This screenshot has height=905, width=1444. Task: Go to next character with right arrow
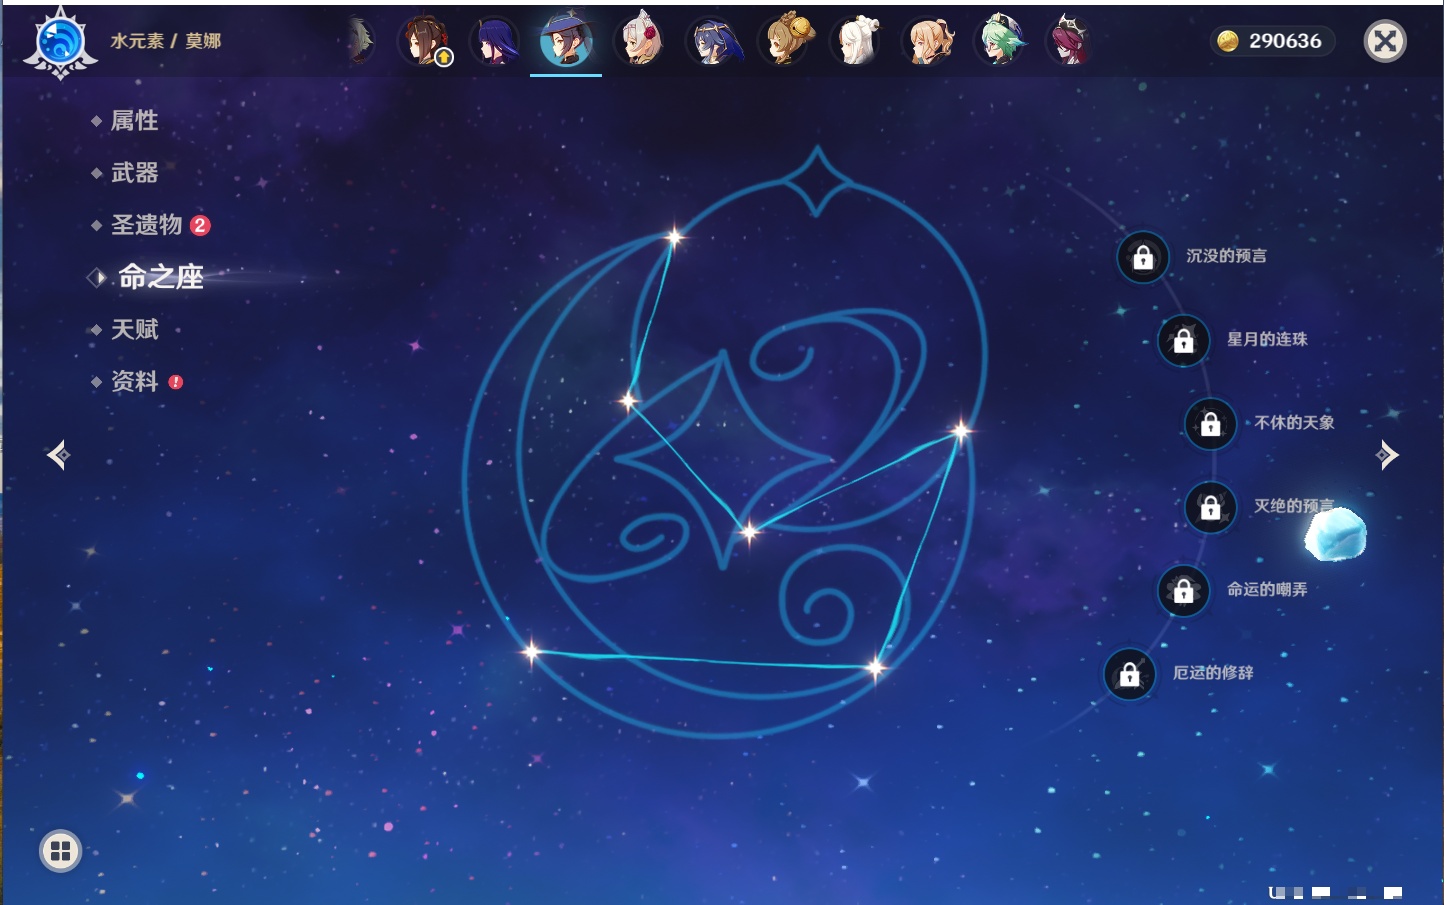(x=1387, y=455)
